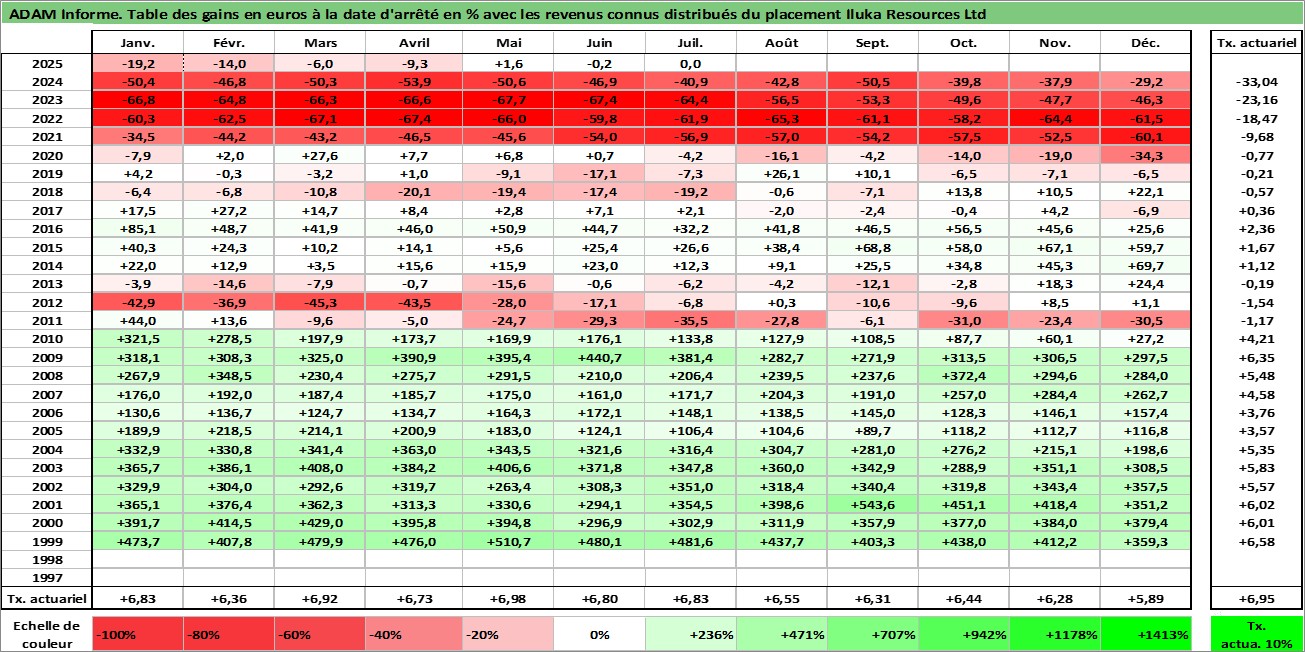Select cell -45,3 for March 2012
Screen dimensions: 1305x652
(x=320, y=302)
